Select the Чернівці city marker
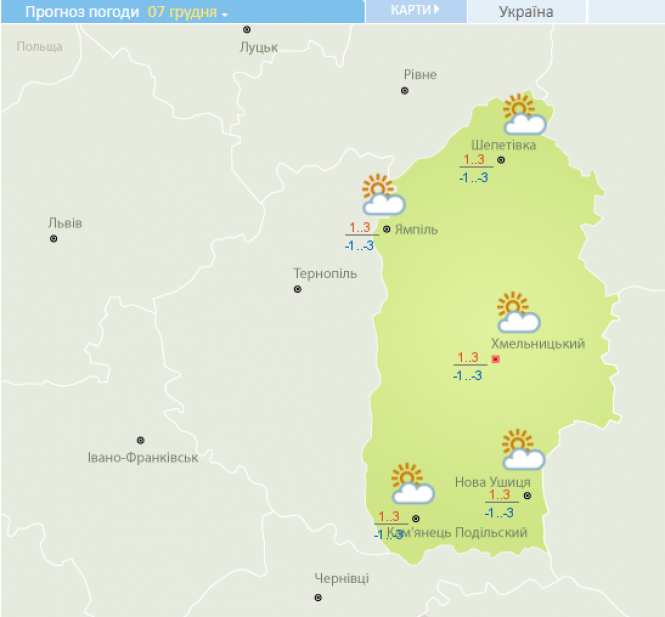 coord(318,597)
